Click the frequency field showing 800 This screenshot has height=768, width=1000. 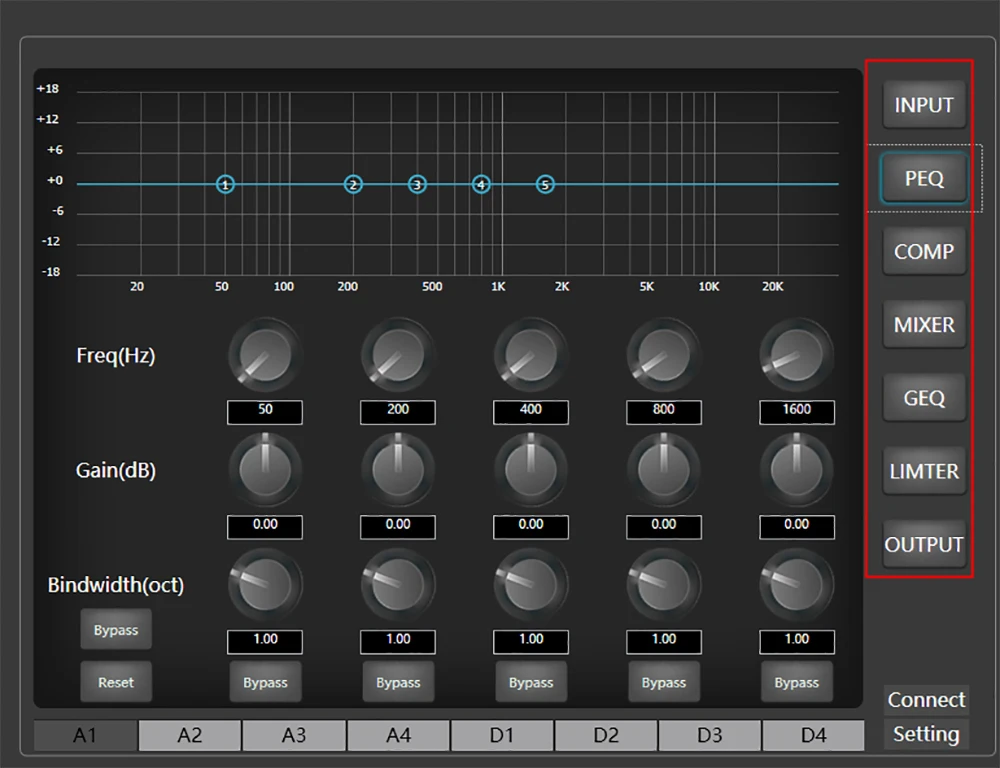pos(664,412)
